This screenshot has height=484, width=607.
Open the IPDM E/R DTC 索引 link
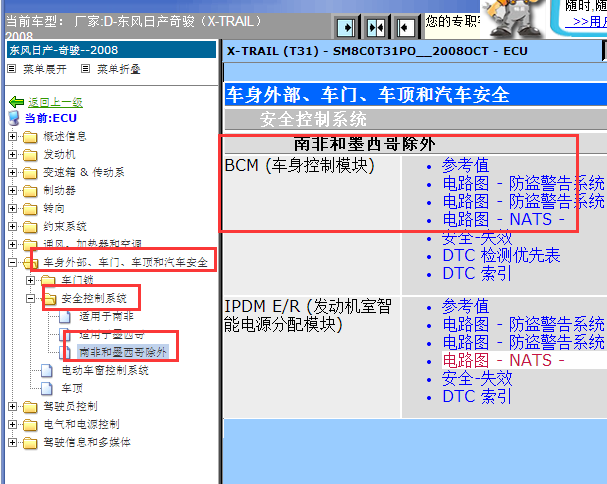(477, 396)
